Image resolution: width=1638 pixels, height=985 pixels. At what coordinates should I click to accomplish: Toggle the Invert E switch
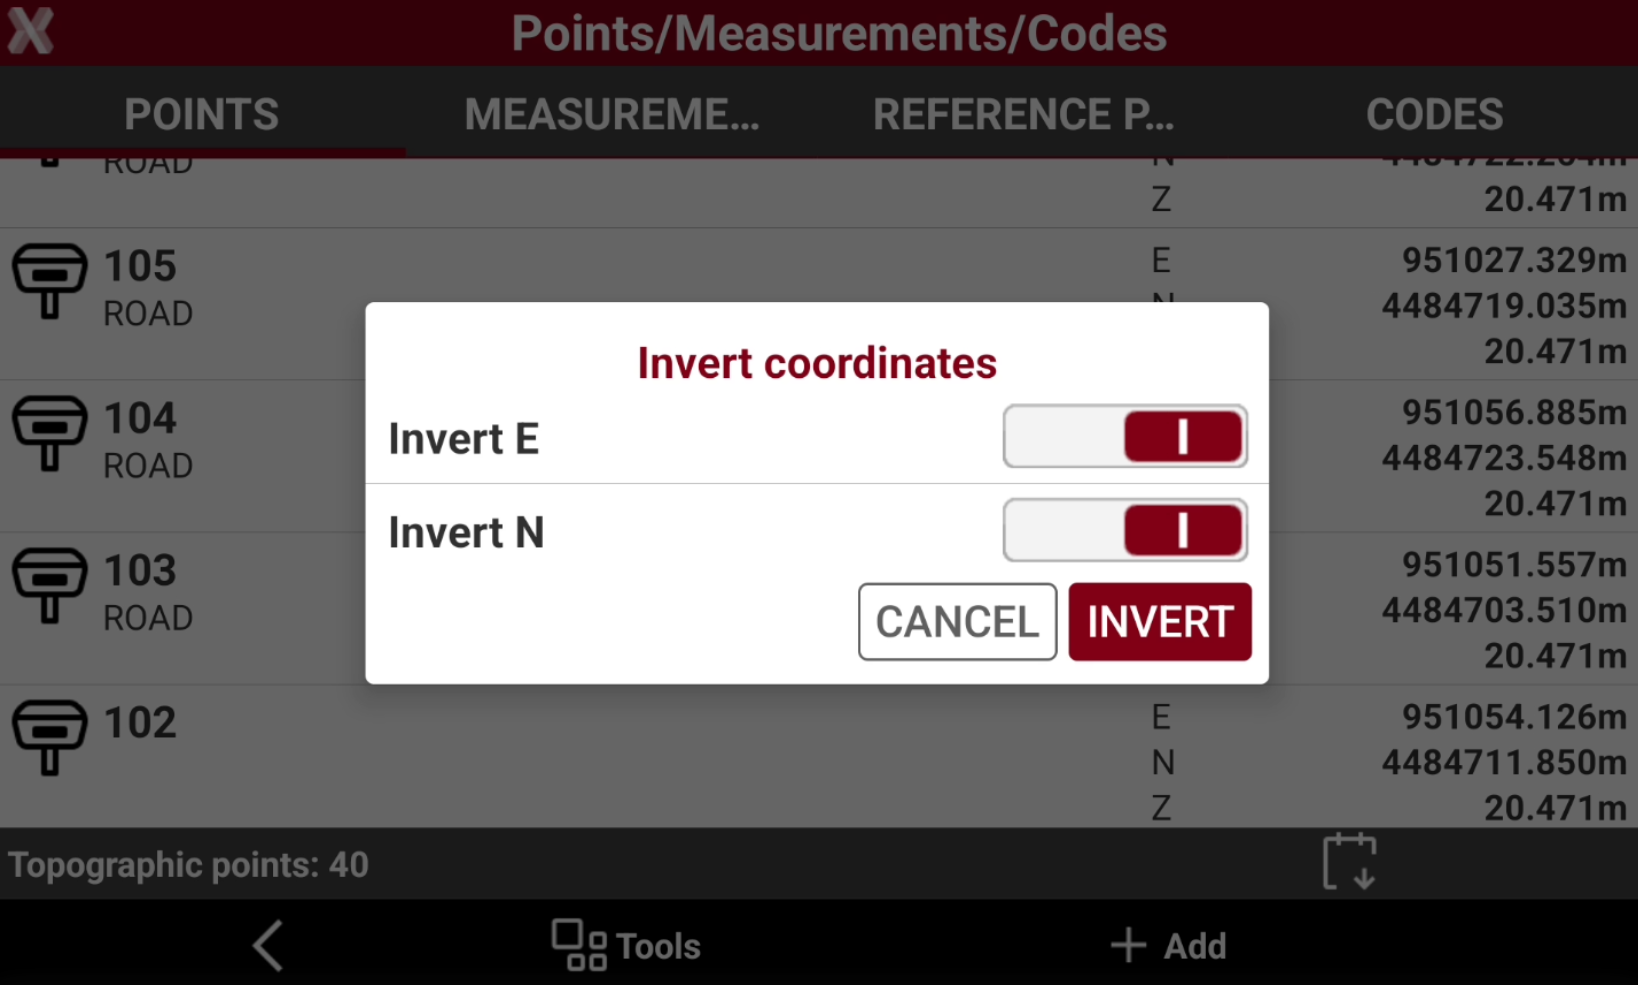[x=1125, y=436]
